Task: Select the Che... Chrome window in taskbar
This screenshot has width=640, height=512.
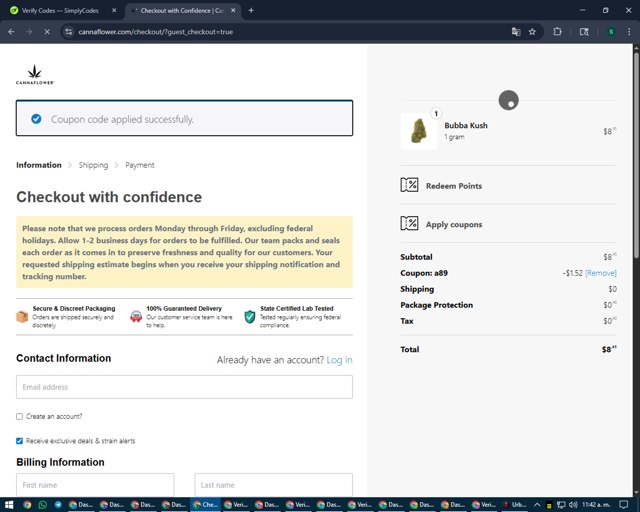Action: click(205, 505)
